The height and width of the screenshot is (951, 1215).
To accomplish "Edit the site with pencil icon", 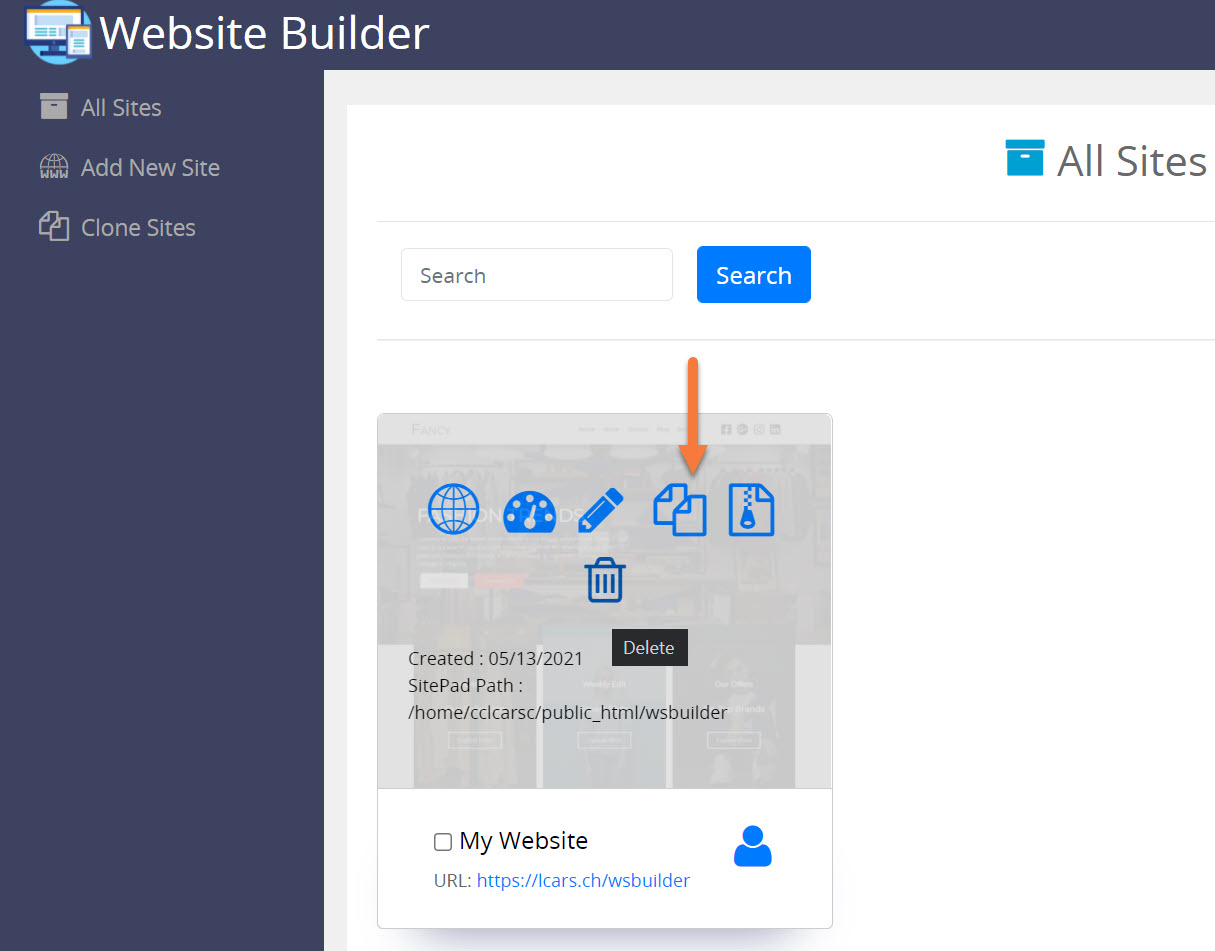I will 600,510.
